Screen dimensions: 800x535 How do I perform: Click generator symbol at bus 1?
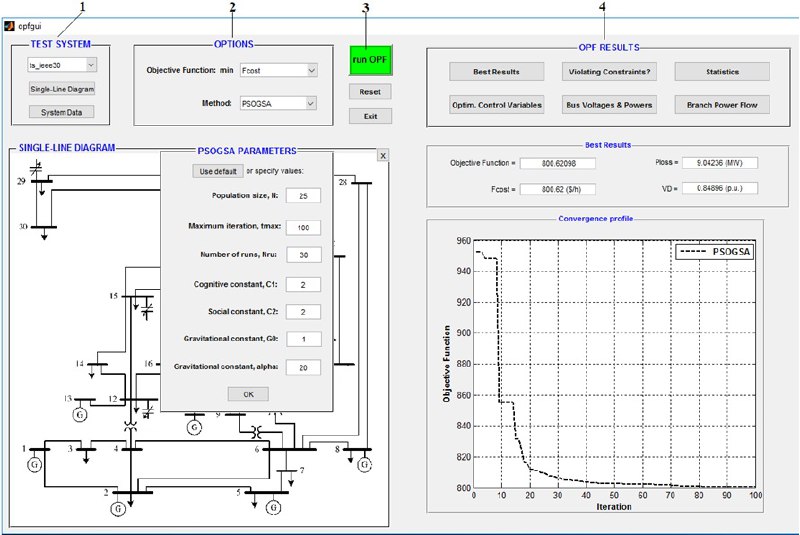point(35,465)
